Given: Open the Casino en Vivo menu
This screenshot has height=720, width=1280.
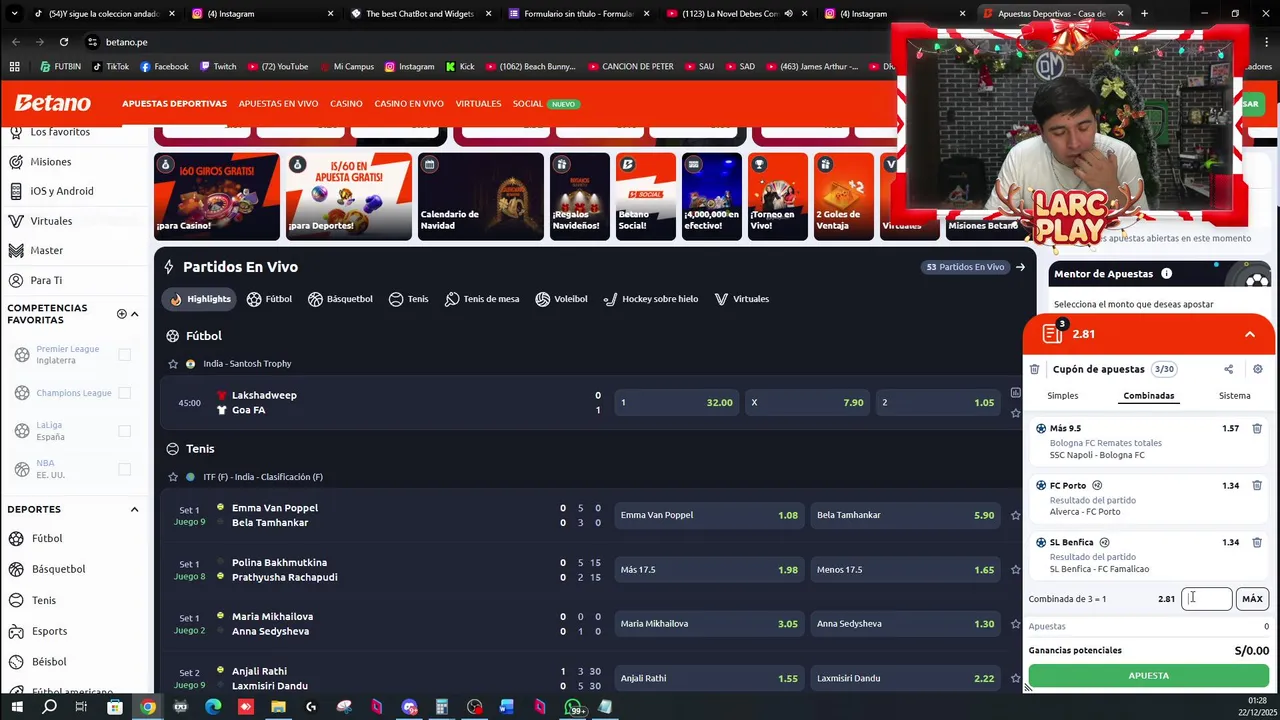Looking at the screenshot, I should [409, 103].
